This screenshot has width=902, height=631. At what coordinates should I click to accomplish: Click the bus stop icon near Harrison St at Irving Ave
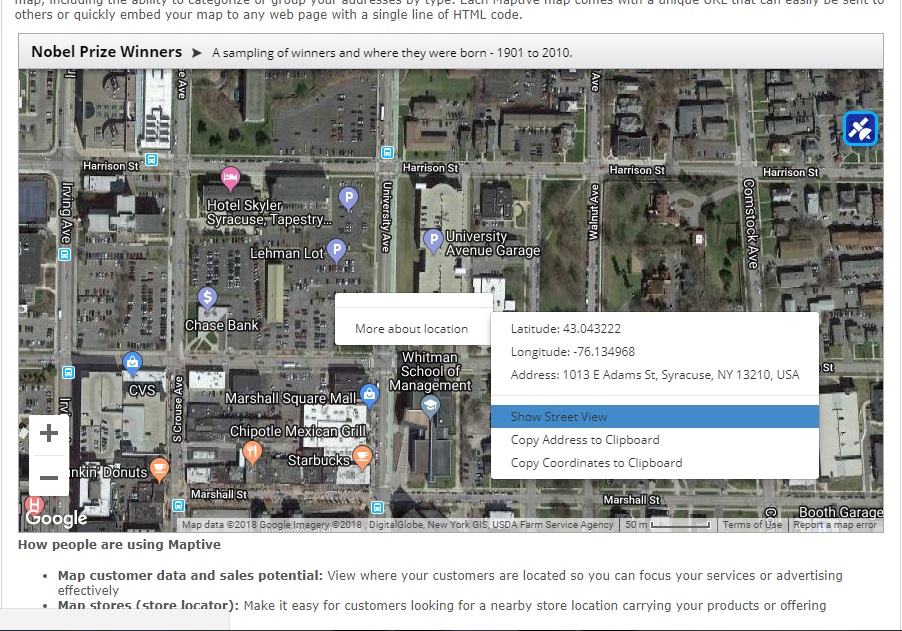[151, 159]
